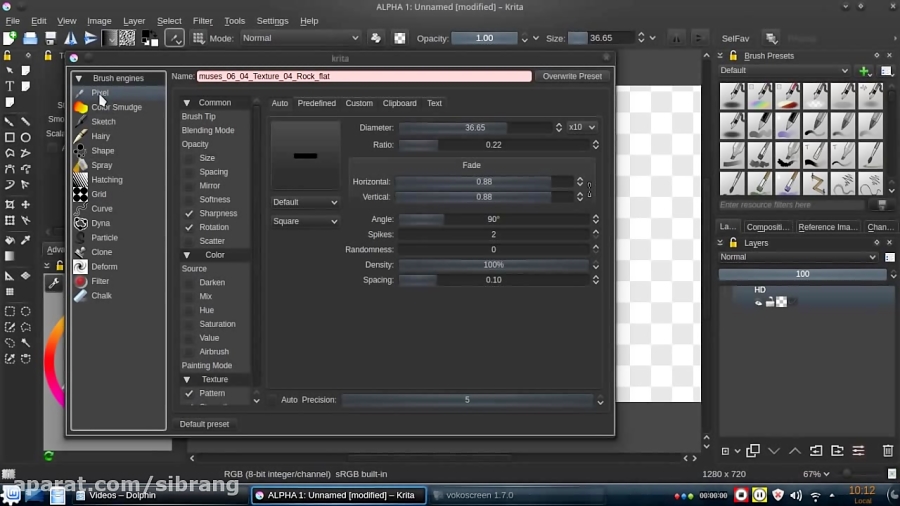Enable the Spacing option checkbox
The height and width of the screenshot is (506, 900).
[x=189, y=172]
